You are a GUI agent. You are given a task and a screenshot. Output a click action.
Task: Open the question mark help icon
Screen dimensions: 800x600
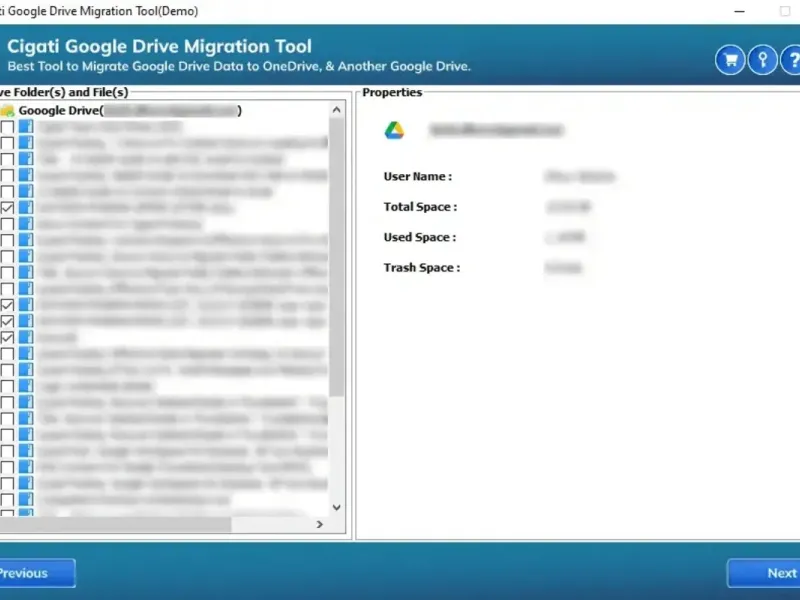(x=791, y=60)
